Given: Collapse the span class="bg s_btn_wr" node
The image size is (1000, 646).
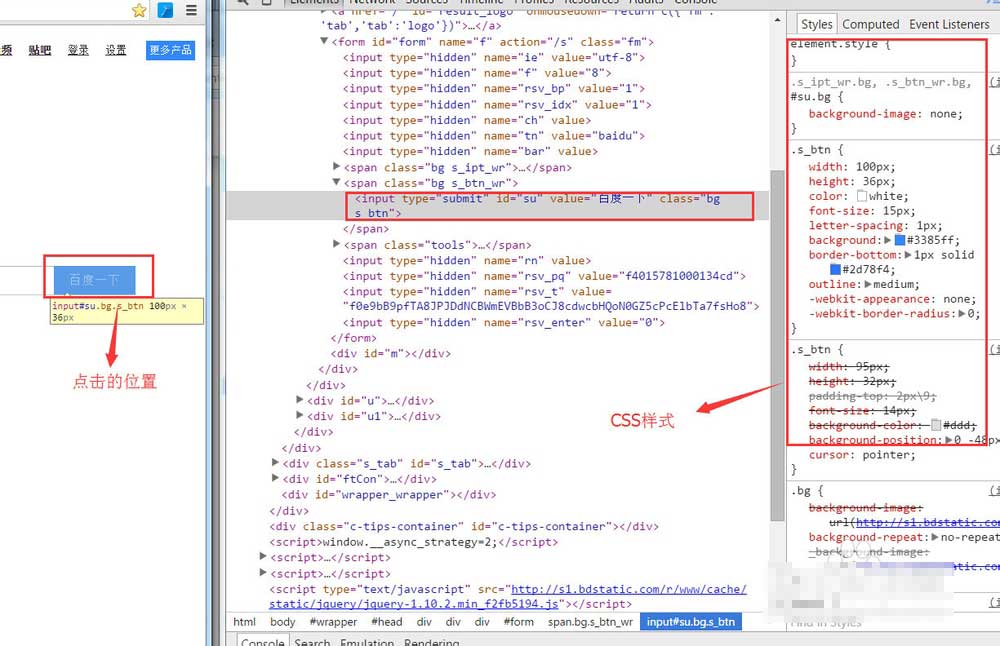Looking at the screenshot, I should pyautogui.click(x=337, y=182).
